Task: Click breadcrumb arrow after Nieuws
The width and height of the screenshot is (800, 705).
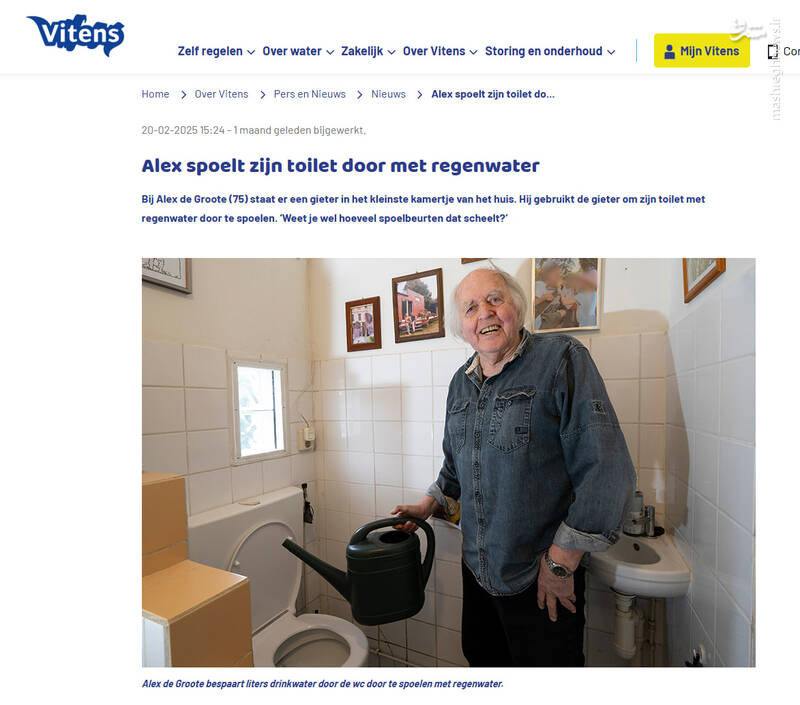Action: (x=419, y=95)
